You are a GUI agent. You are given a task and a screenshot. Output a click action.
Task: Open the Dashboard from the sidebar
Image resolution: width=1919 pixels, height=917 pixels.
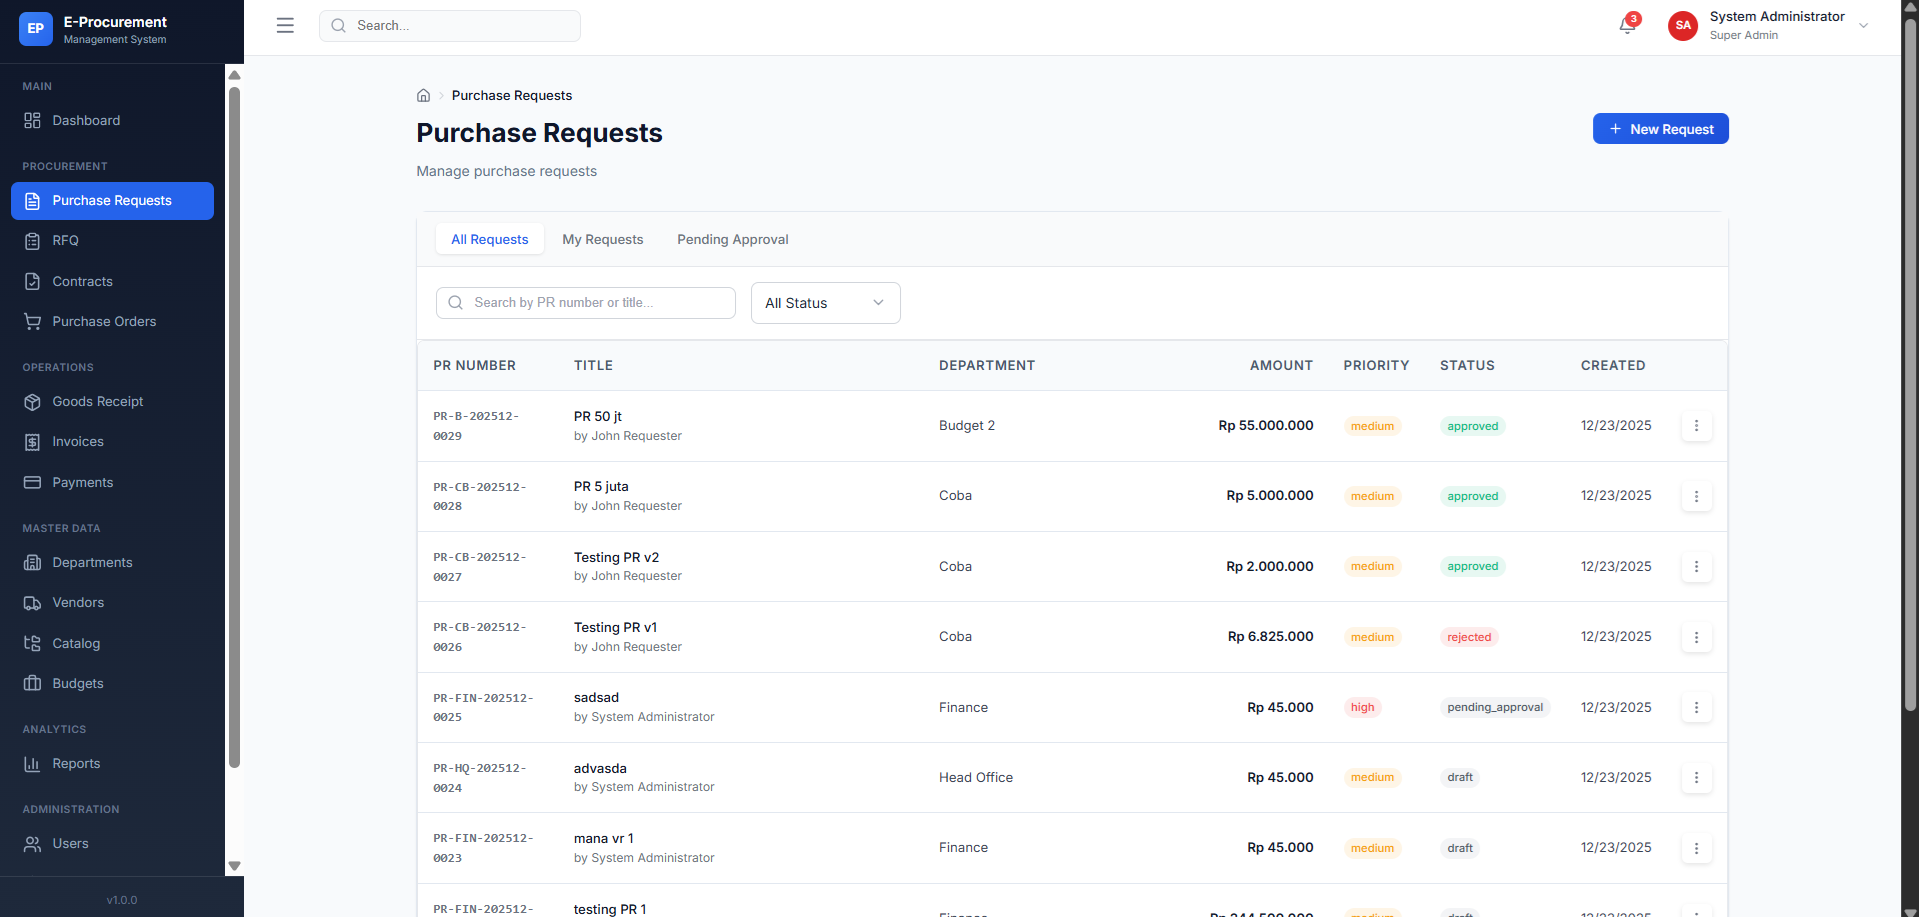[85, 120]
